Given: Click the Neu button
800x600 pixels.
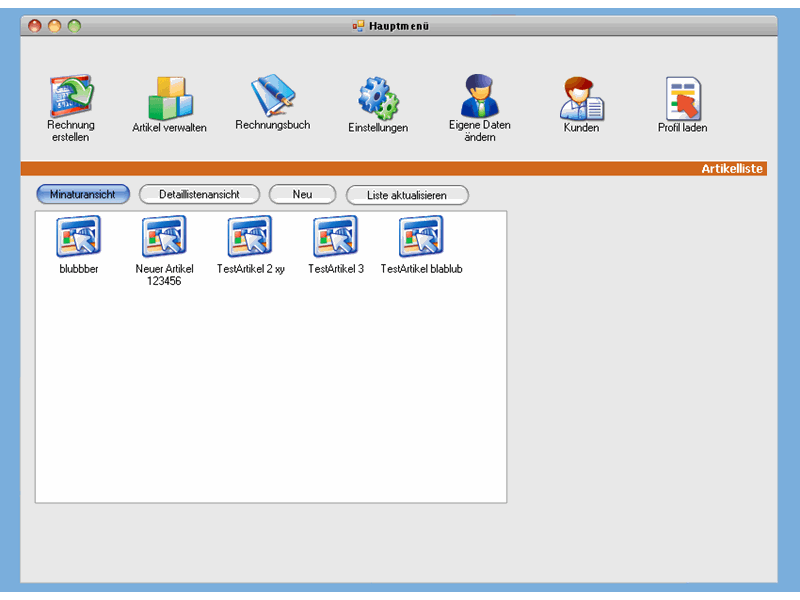Looking at the screenshot, I should tap(303, 194).
